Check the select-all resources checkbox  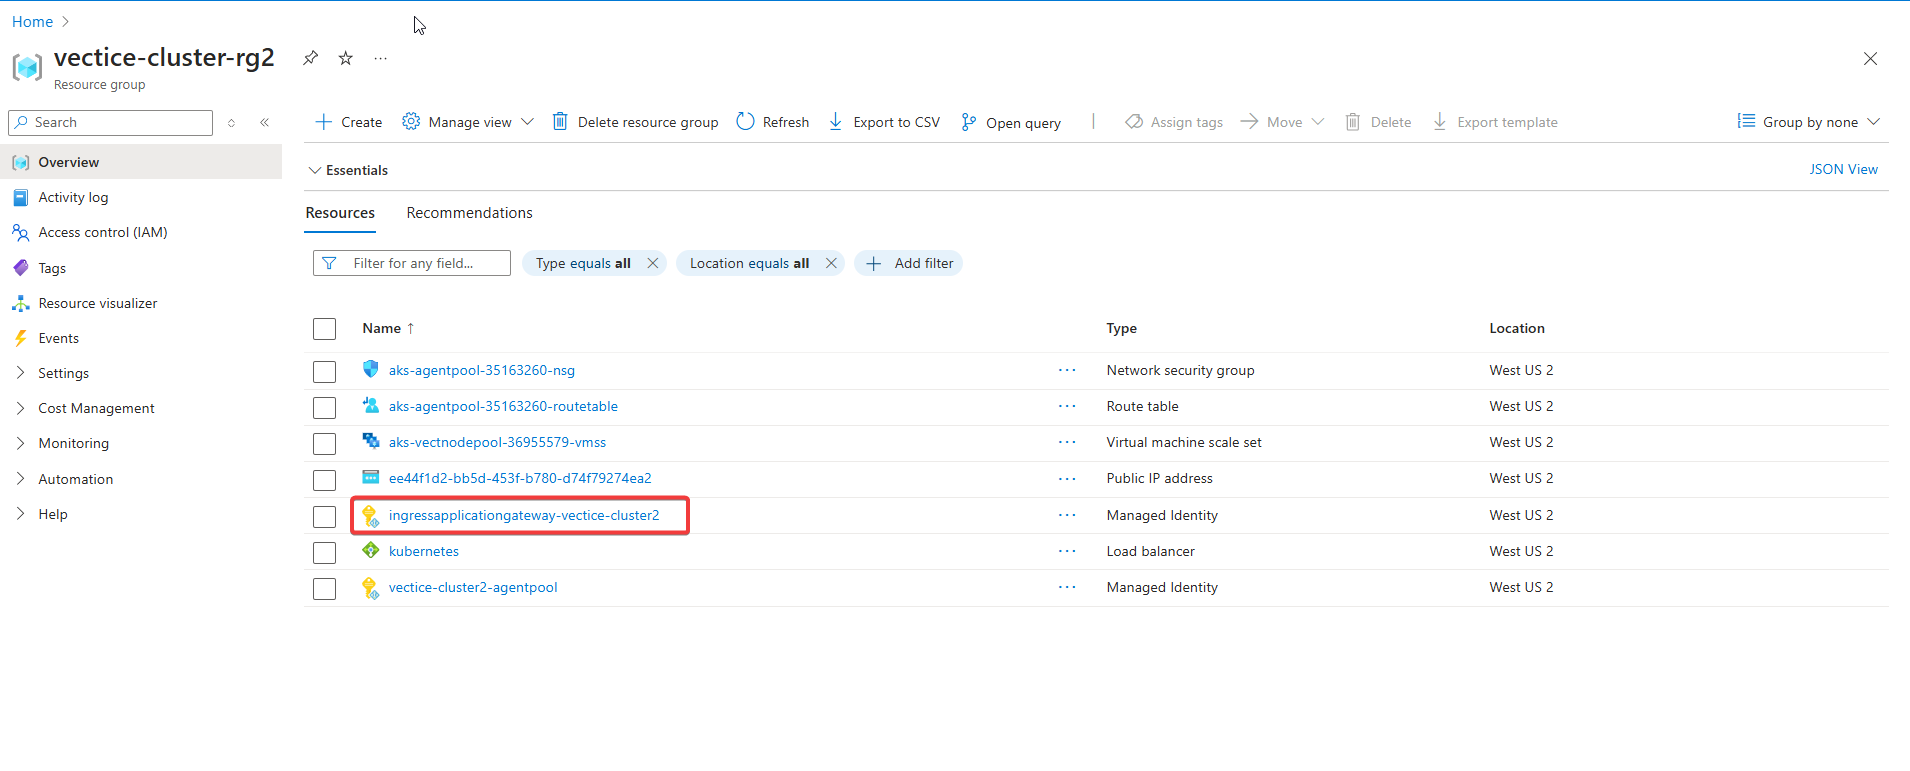324,329
